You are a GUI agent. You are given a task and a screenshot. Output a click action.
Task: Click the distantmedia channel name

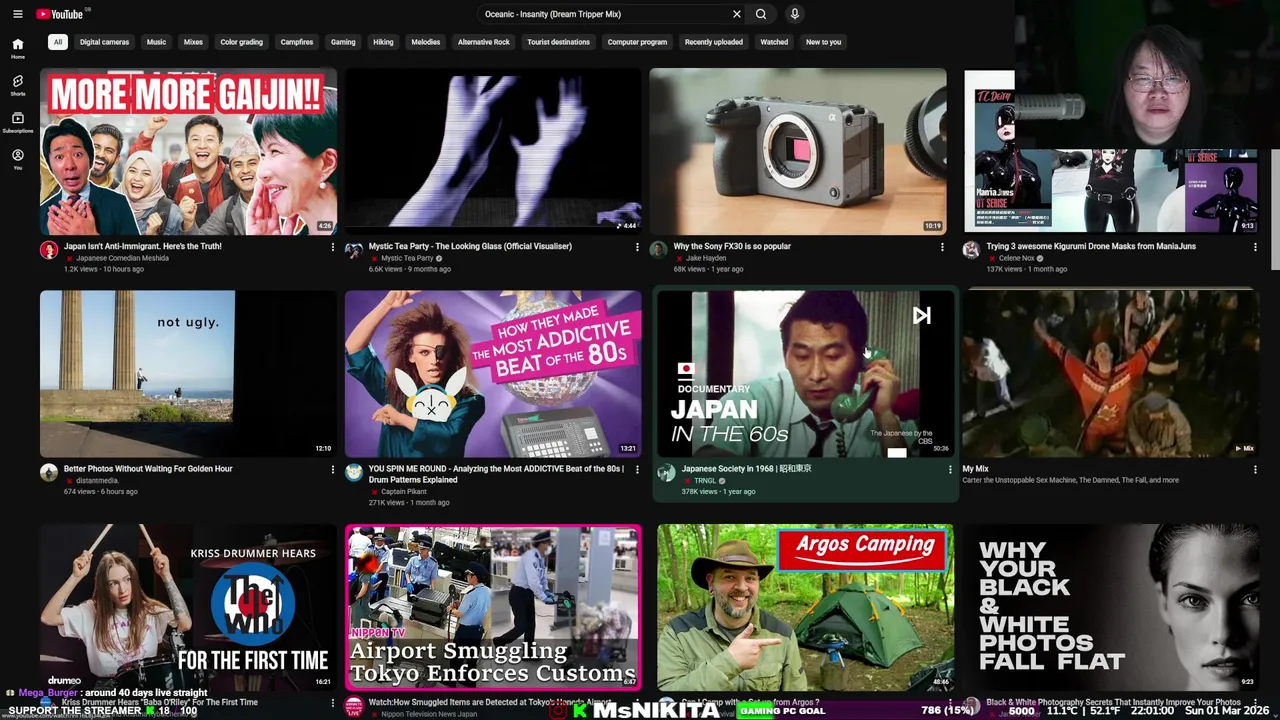[x=97, y=480]
